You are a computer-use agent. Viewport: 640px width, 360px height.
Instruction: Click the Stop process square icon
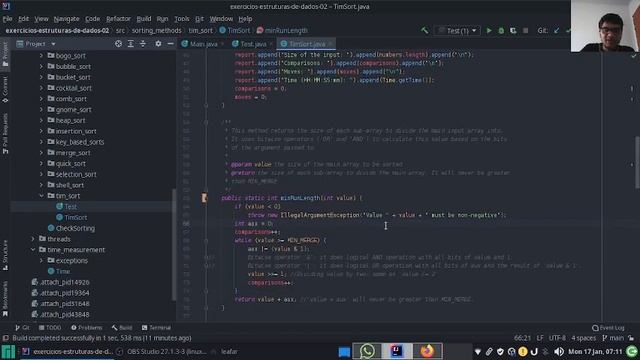(x=526, y=31)
